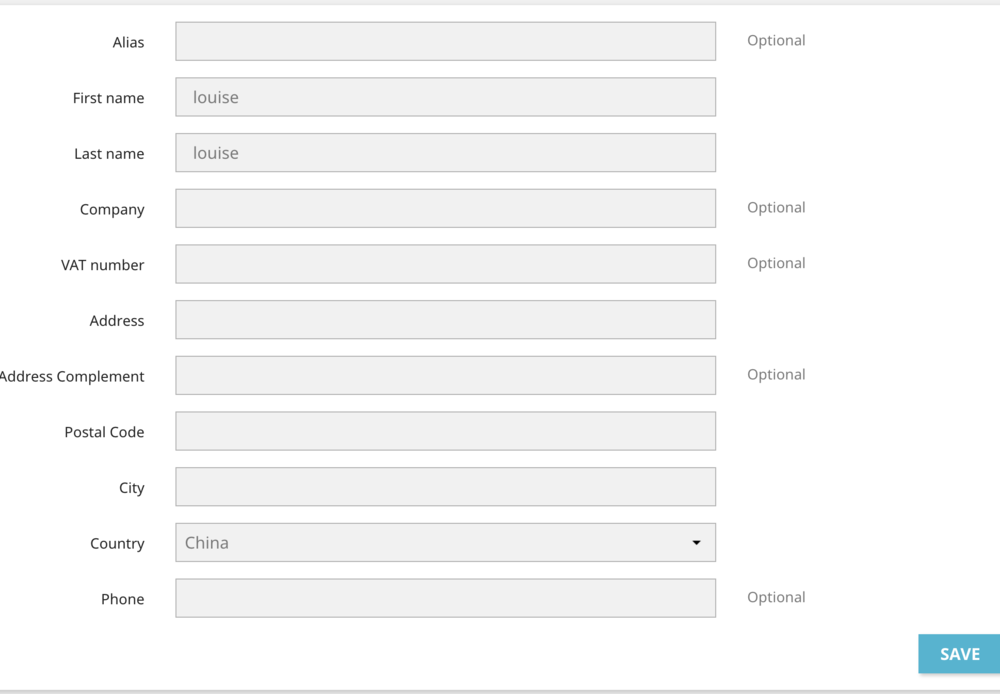Click the Optional label near Address Complement
Image resolution: width=1000 pixels, height=694 pixels.
776,373
